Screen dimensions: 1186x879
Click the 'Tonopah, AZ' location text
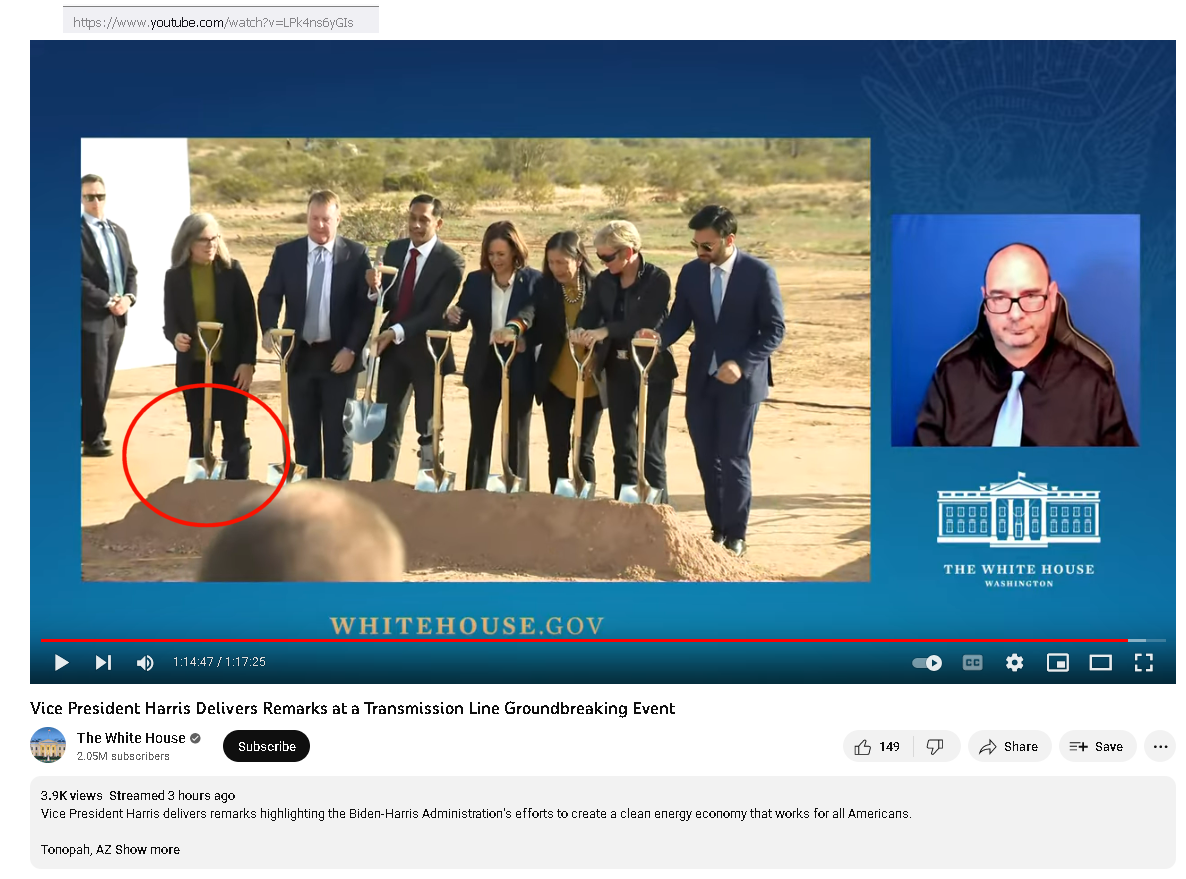[x=76, y=849]
